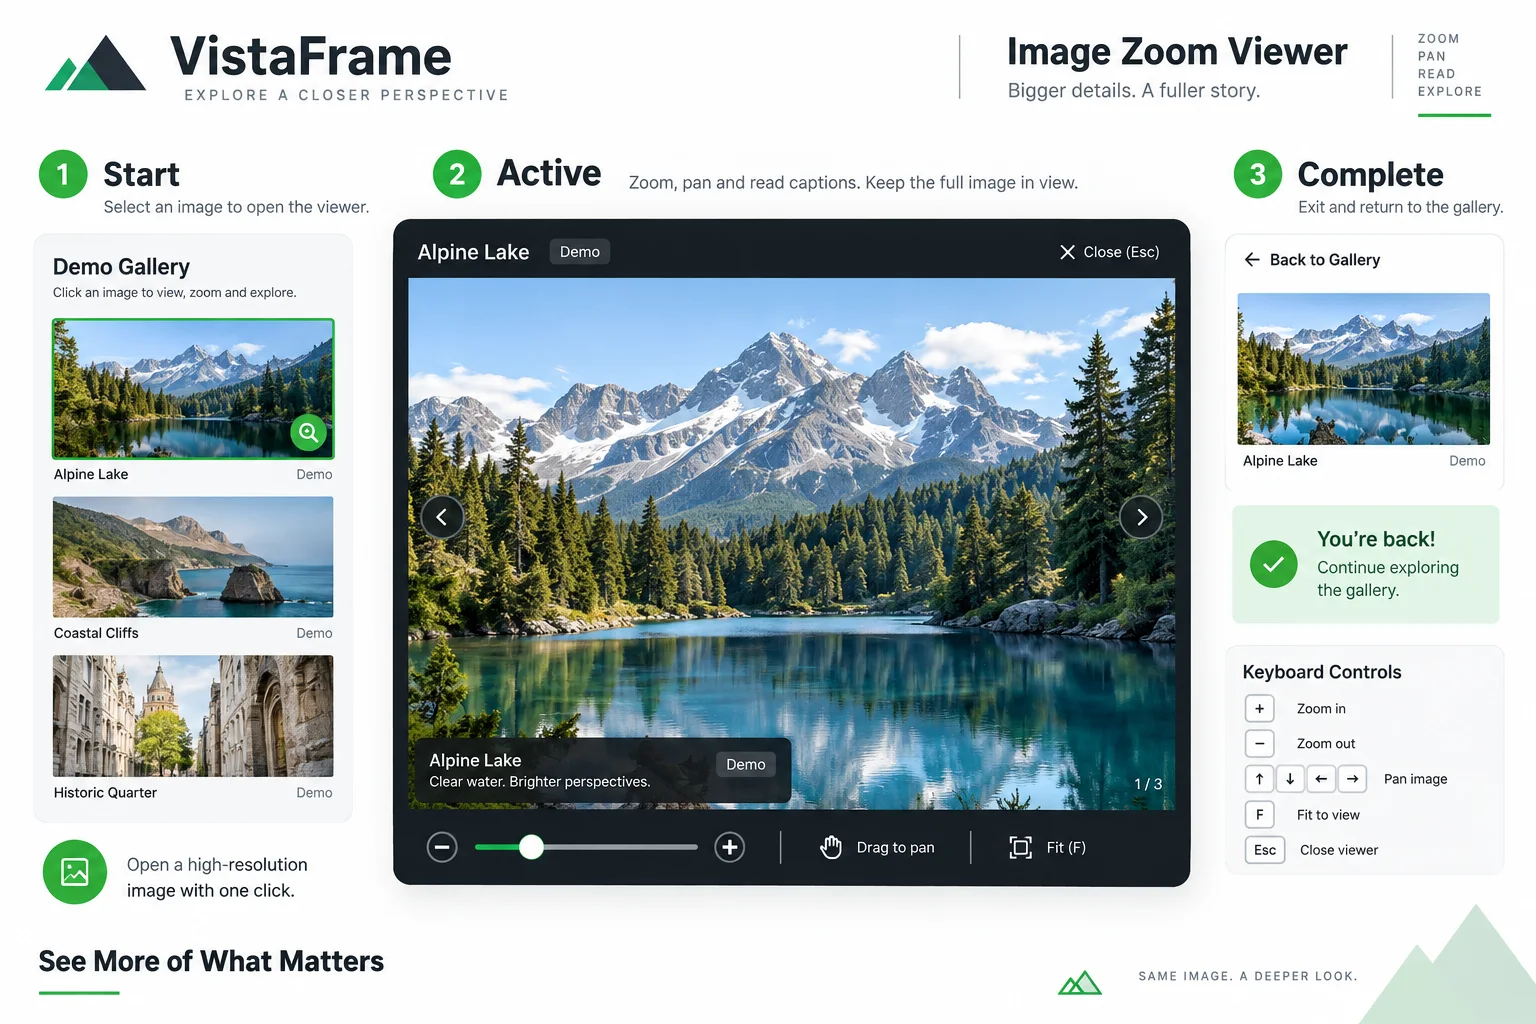1536x1024 pixels.
Task: Click the up arrow key in Keyboard Controls
Action: (1260, 779)
